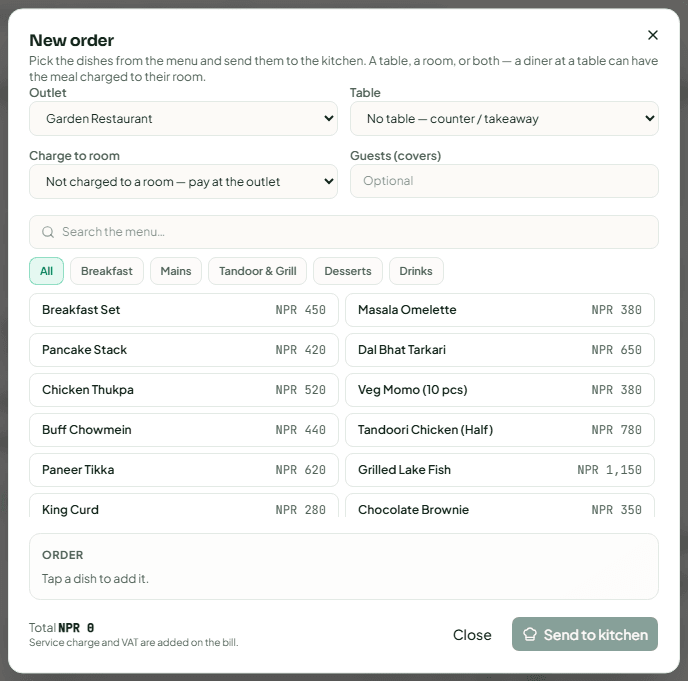This screenshot has height=681, width=688.
Task: Add Chocolate Brownie to the order
Action: [x=500, y=505]
